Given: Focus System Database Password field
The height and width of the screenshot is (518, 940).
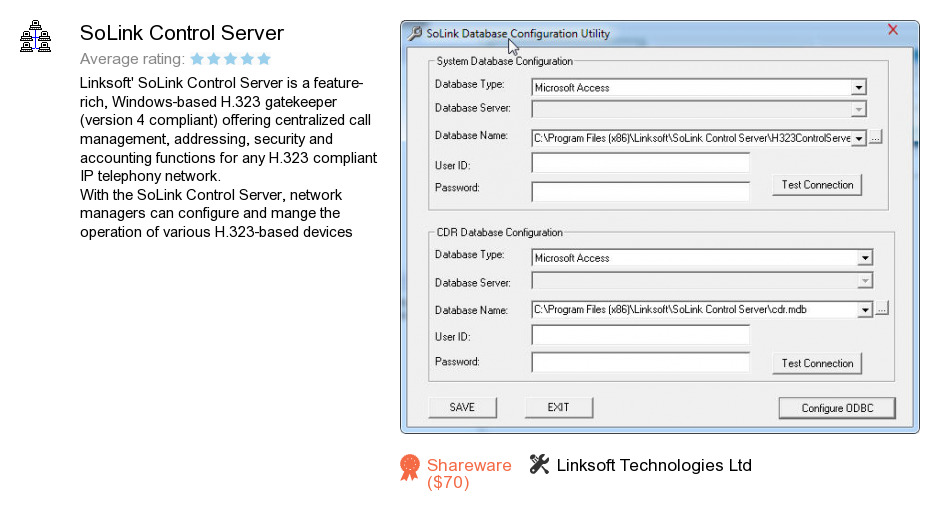Looking at the screenshot, I should [x=640, y=191].
